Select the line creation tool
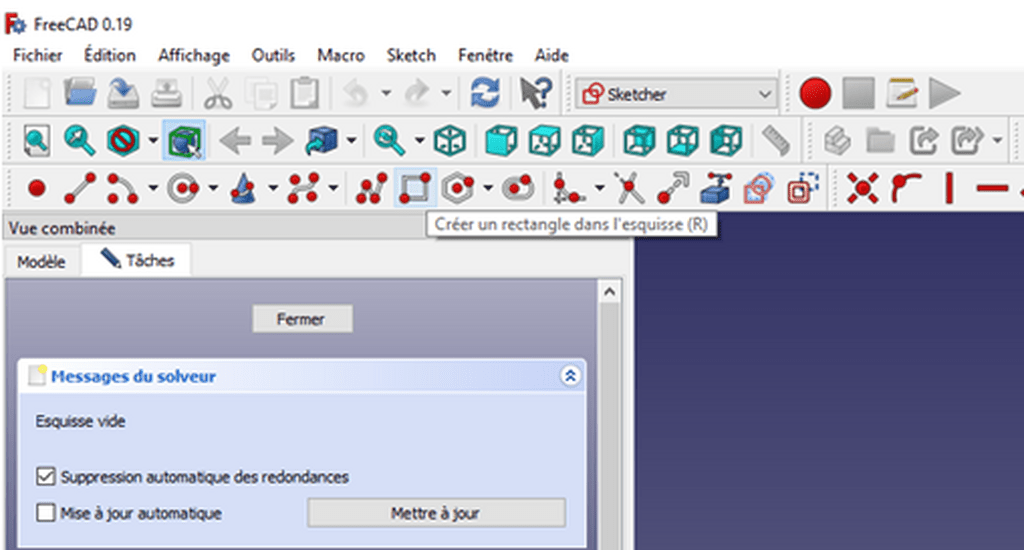The height and width of the screenshot is (550, 1024). coord(80,189)
